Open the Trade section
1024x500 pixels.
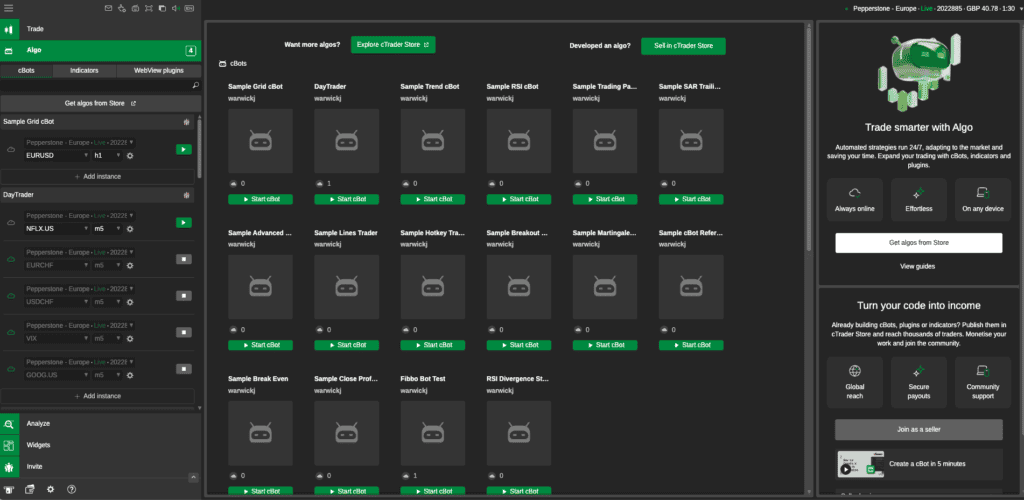coord(101,29)
